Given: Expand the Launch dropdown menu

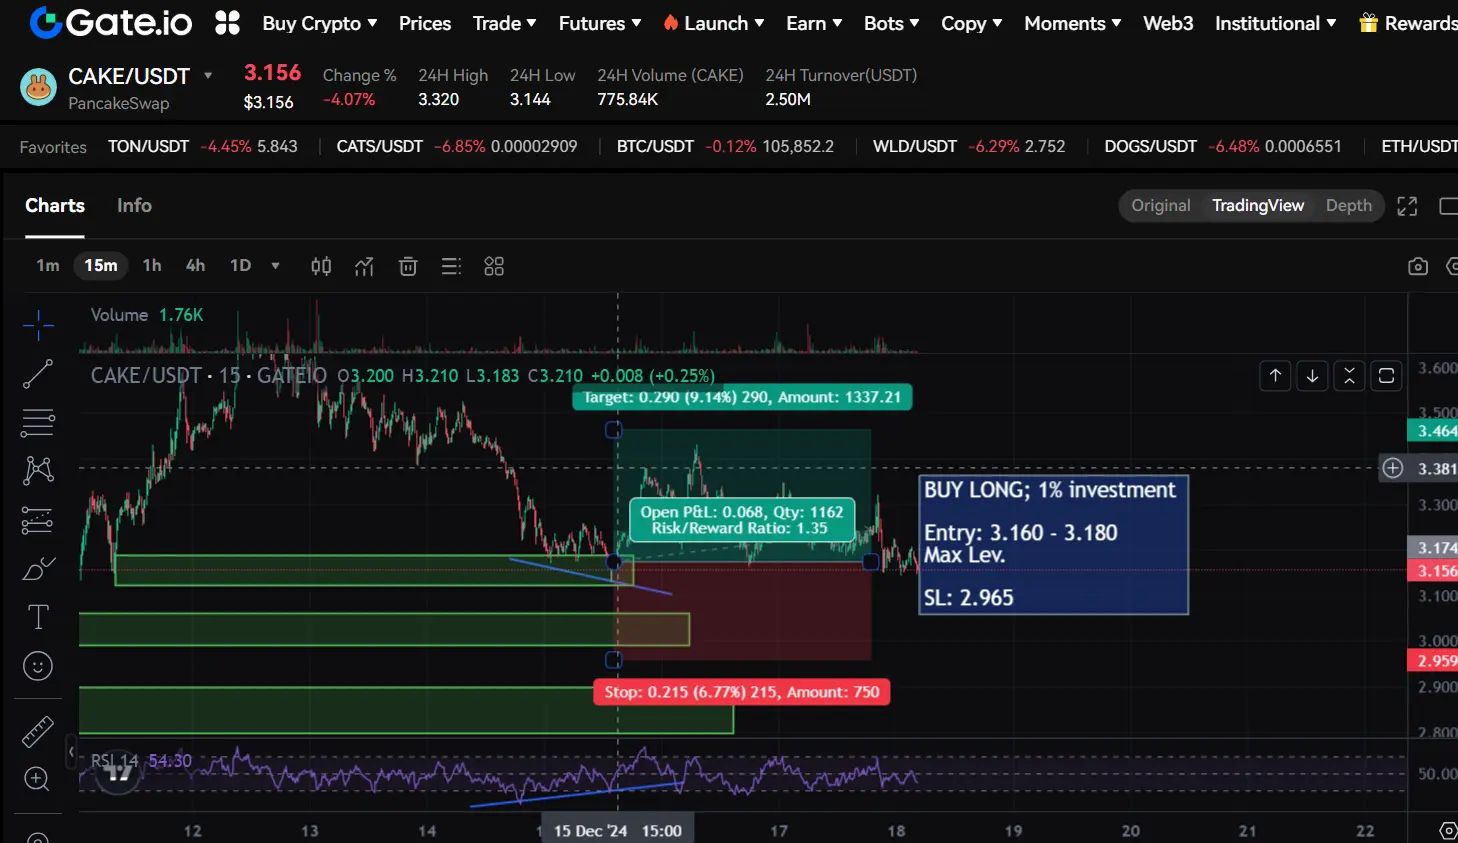Looking at the screenshot, I should click(x=714, y=23).
